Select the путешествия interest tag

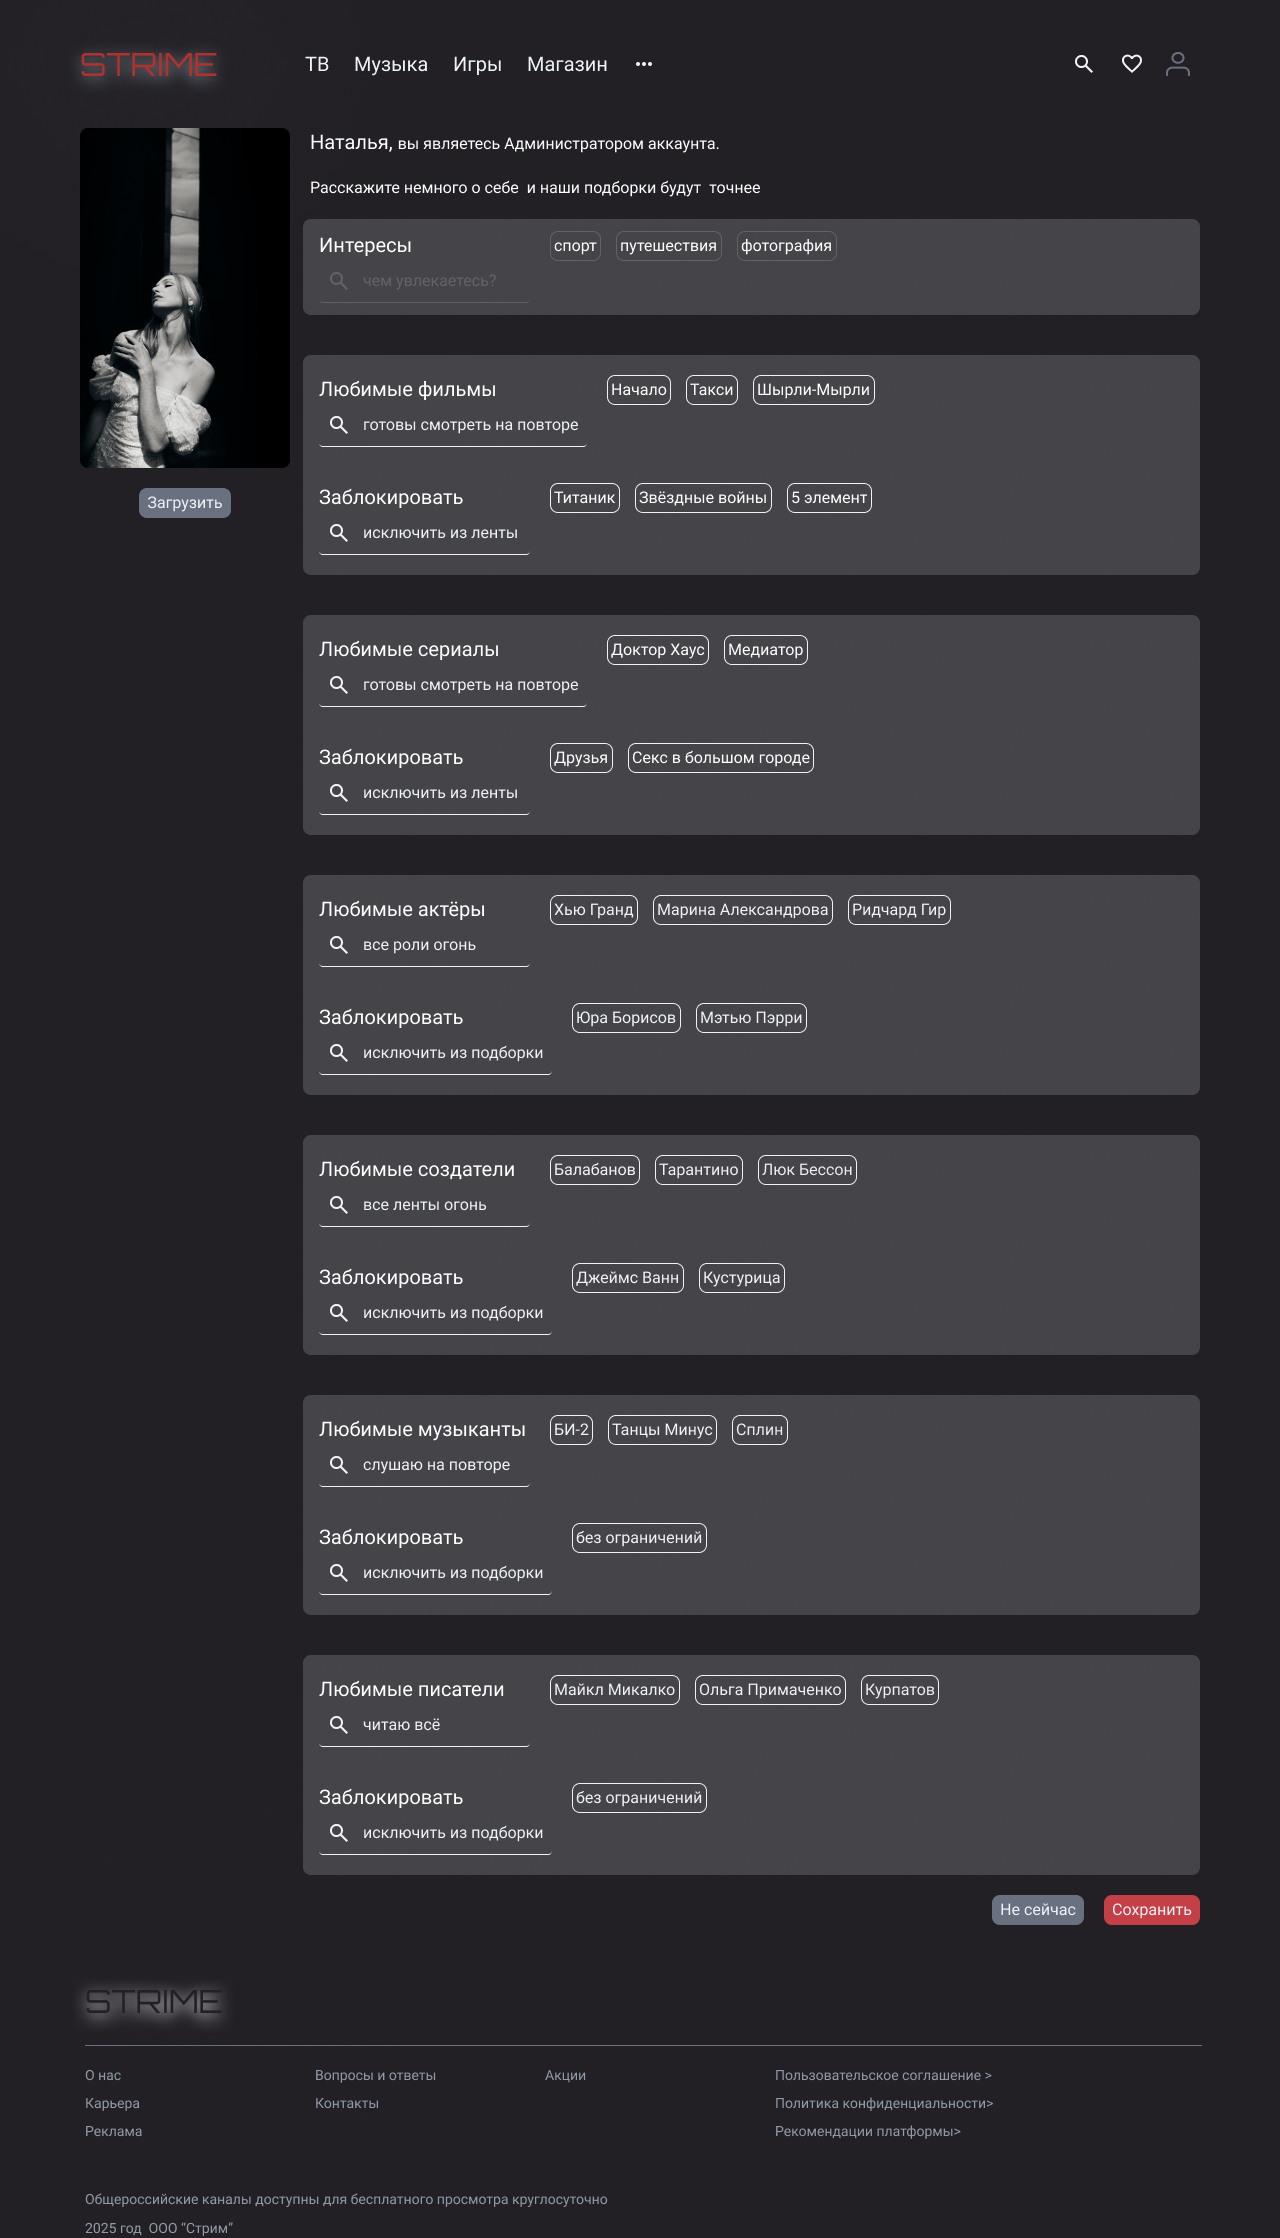(x=668, y=246)
